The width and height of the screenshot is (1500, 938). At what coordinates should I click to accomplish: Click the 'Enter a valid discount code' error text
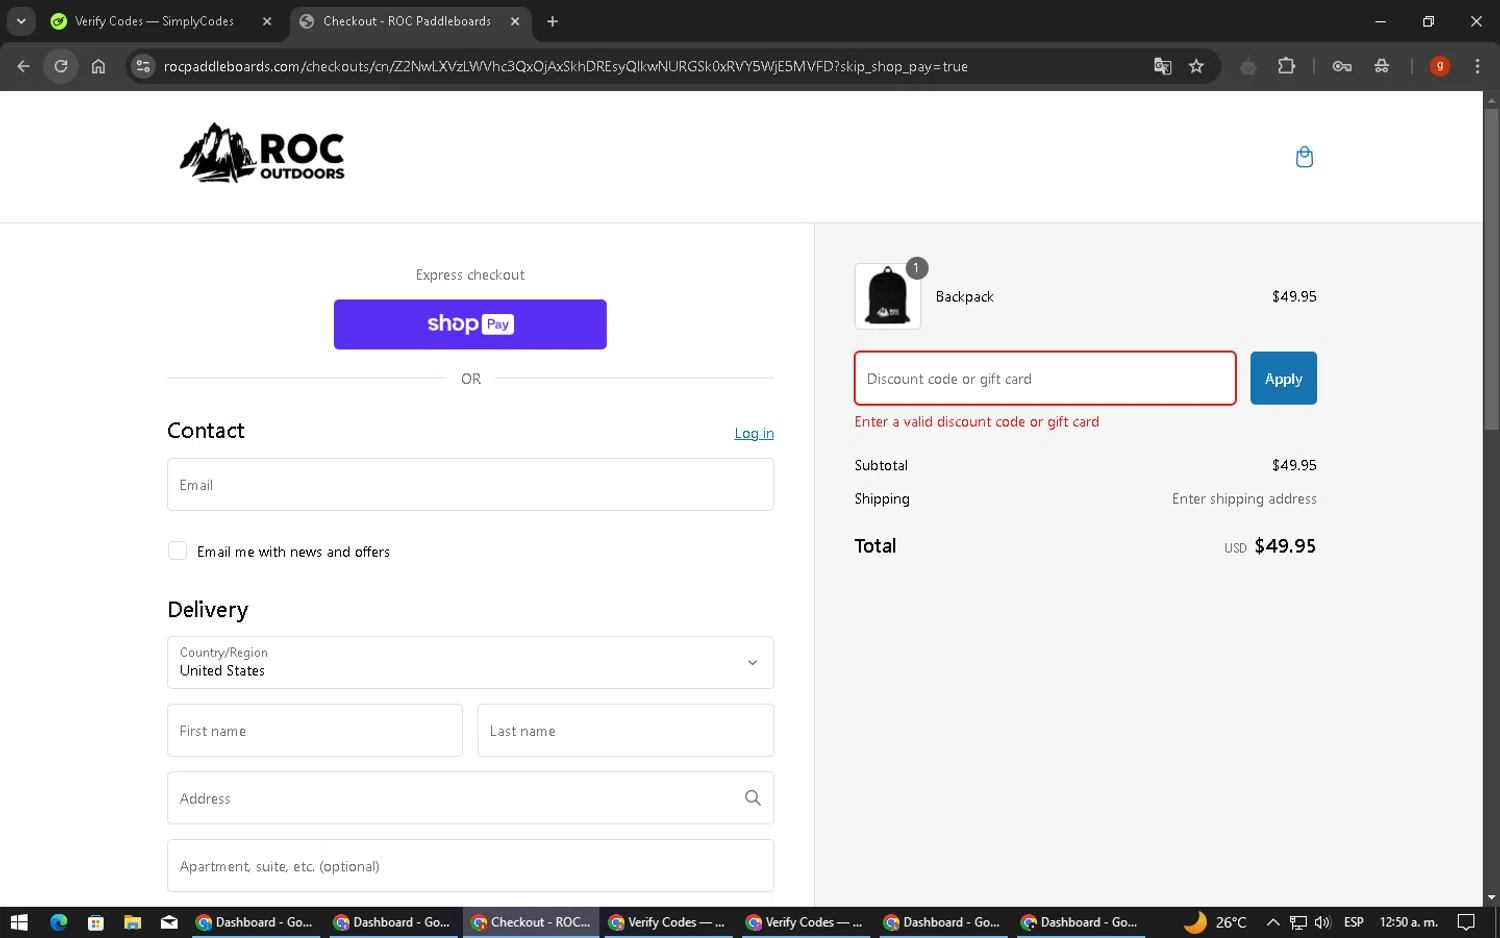pos(976,422)
